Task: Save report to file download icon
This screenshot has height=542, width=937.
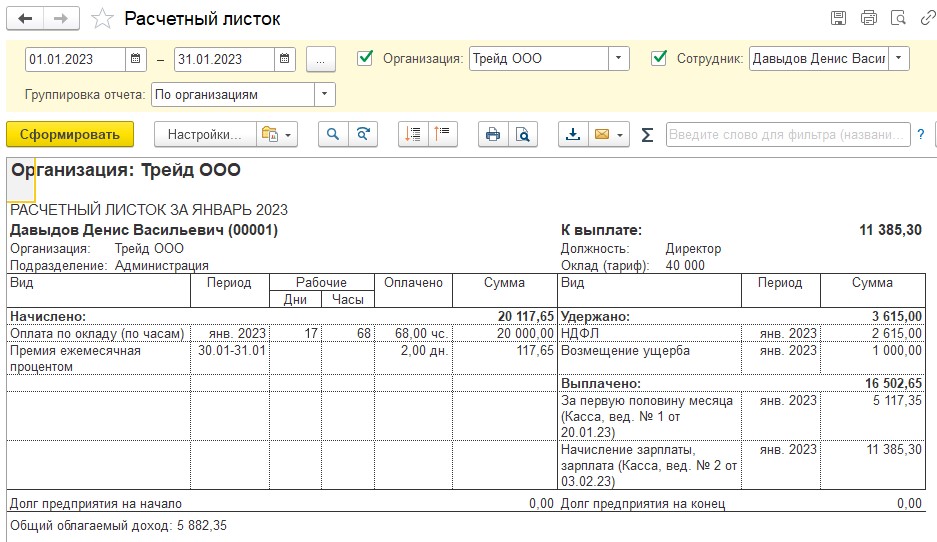Action: (573, 134)
